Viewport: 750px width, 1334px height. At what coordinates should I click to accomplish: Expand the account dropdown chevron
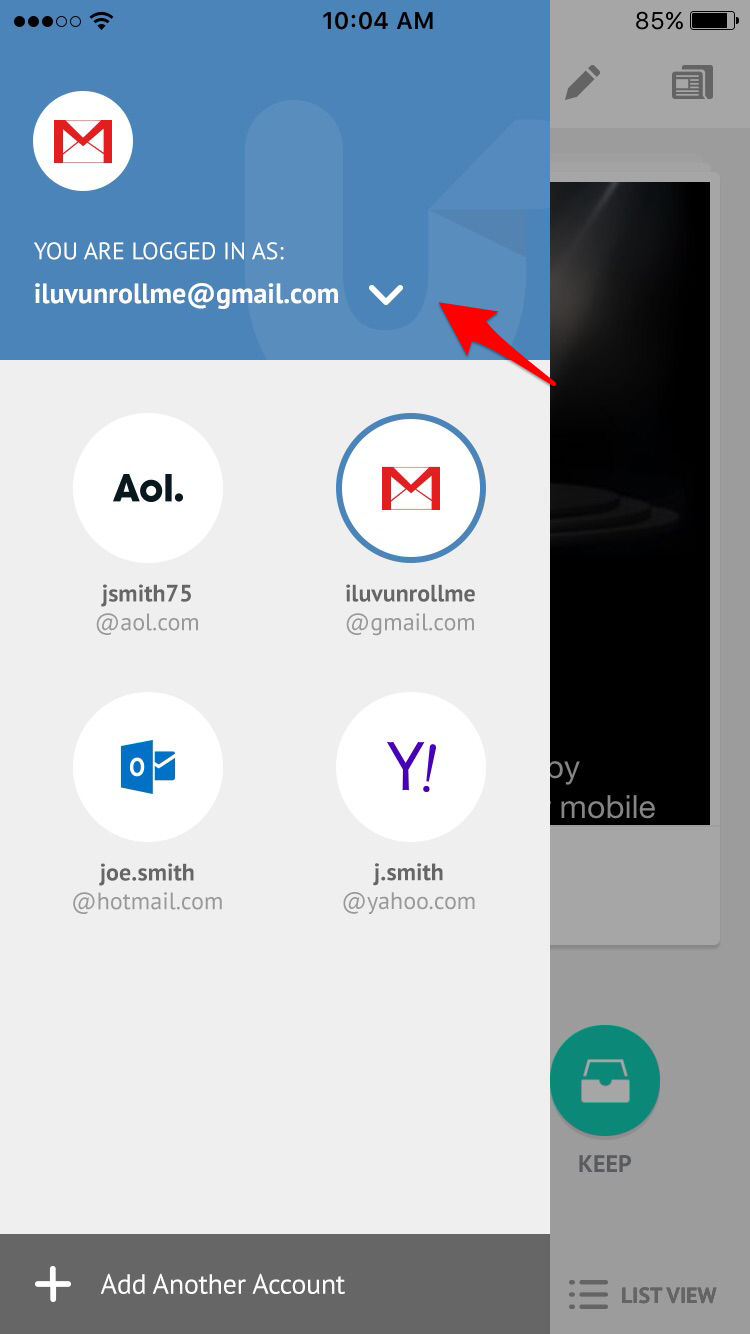point(385,295)
